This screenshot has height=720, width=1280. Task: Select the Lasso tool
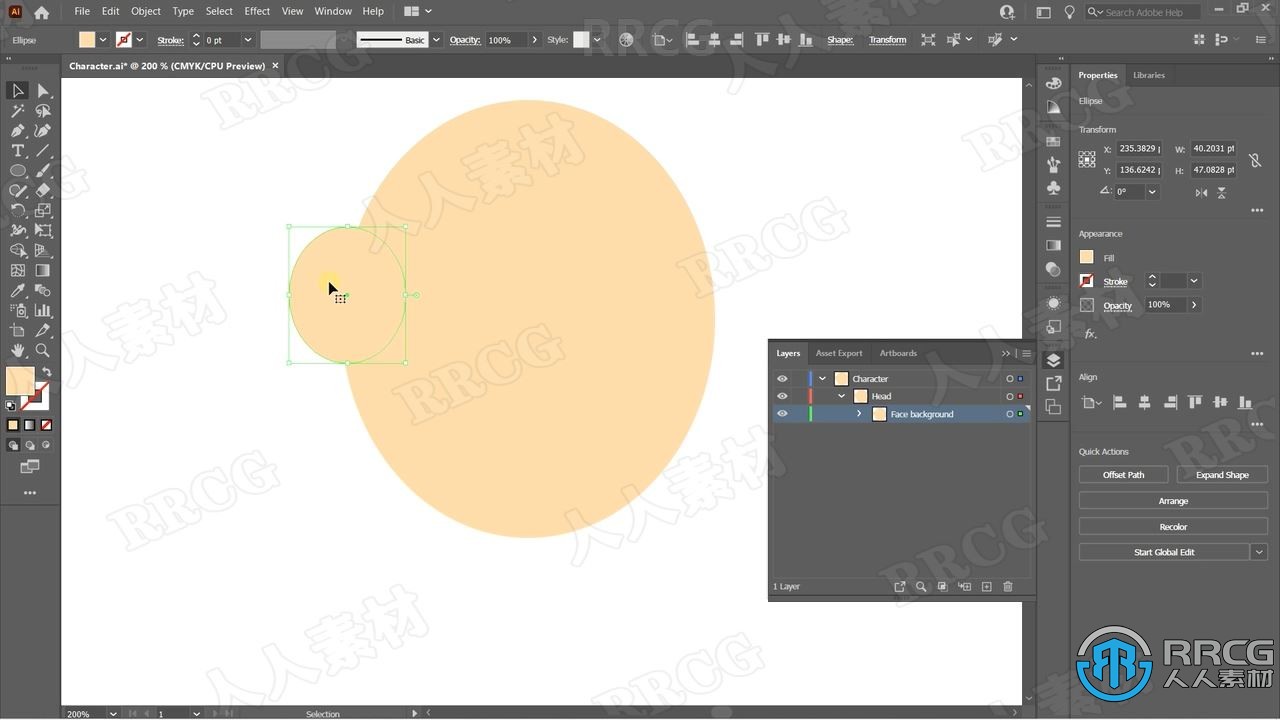pyautogui.click(x=43, y=111)
